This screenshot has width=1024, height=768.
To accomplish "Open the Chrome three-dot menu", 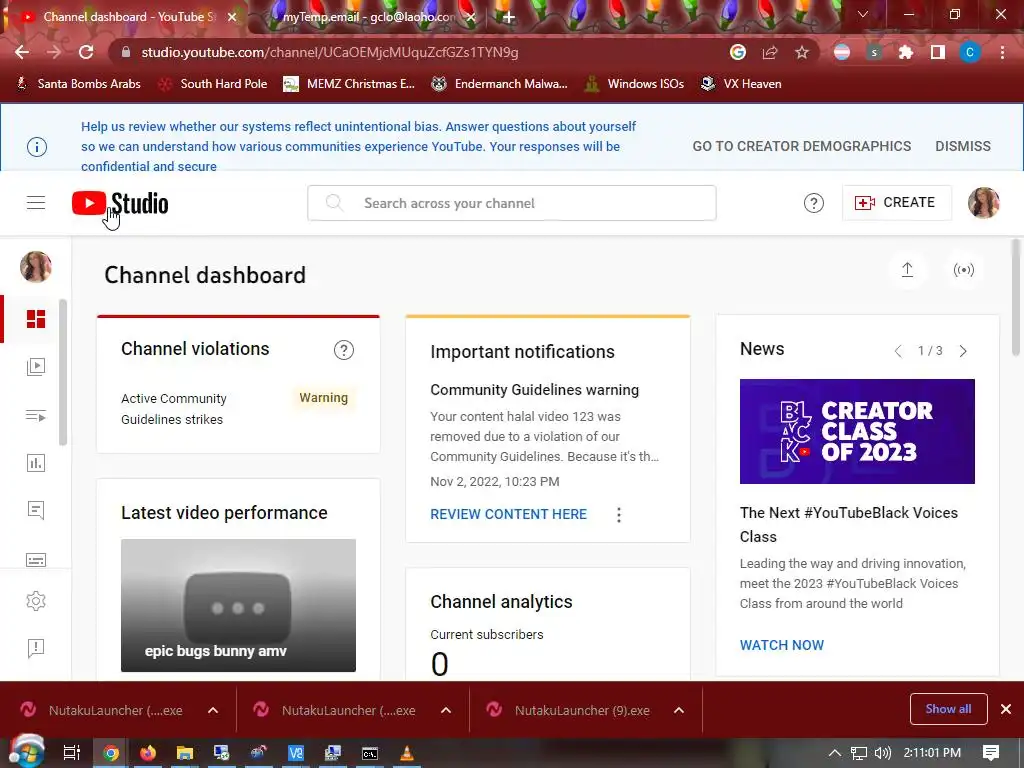I will (x=1002, y=52).
